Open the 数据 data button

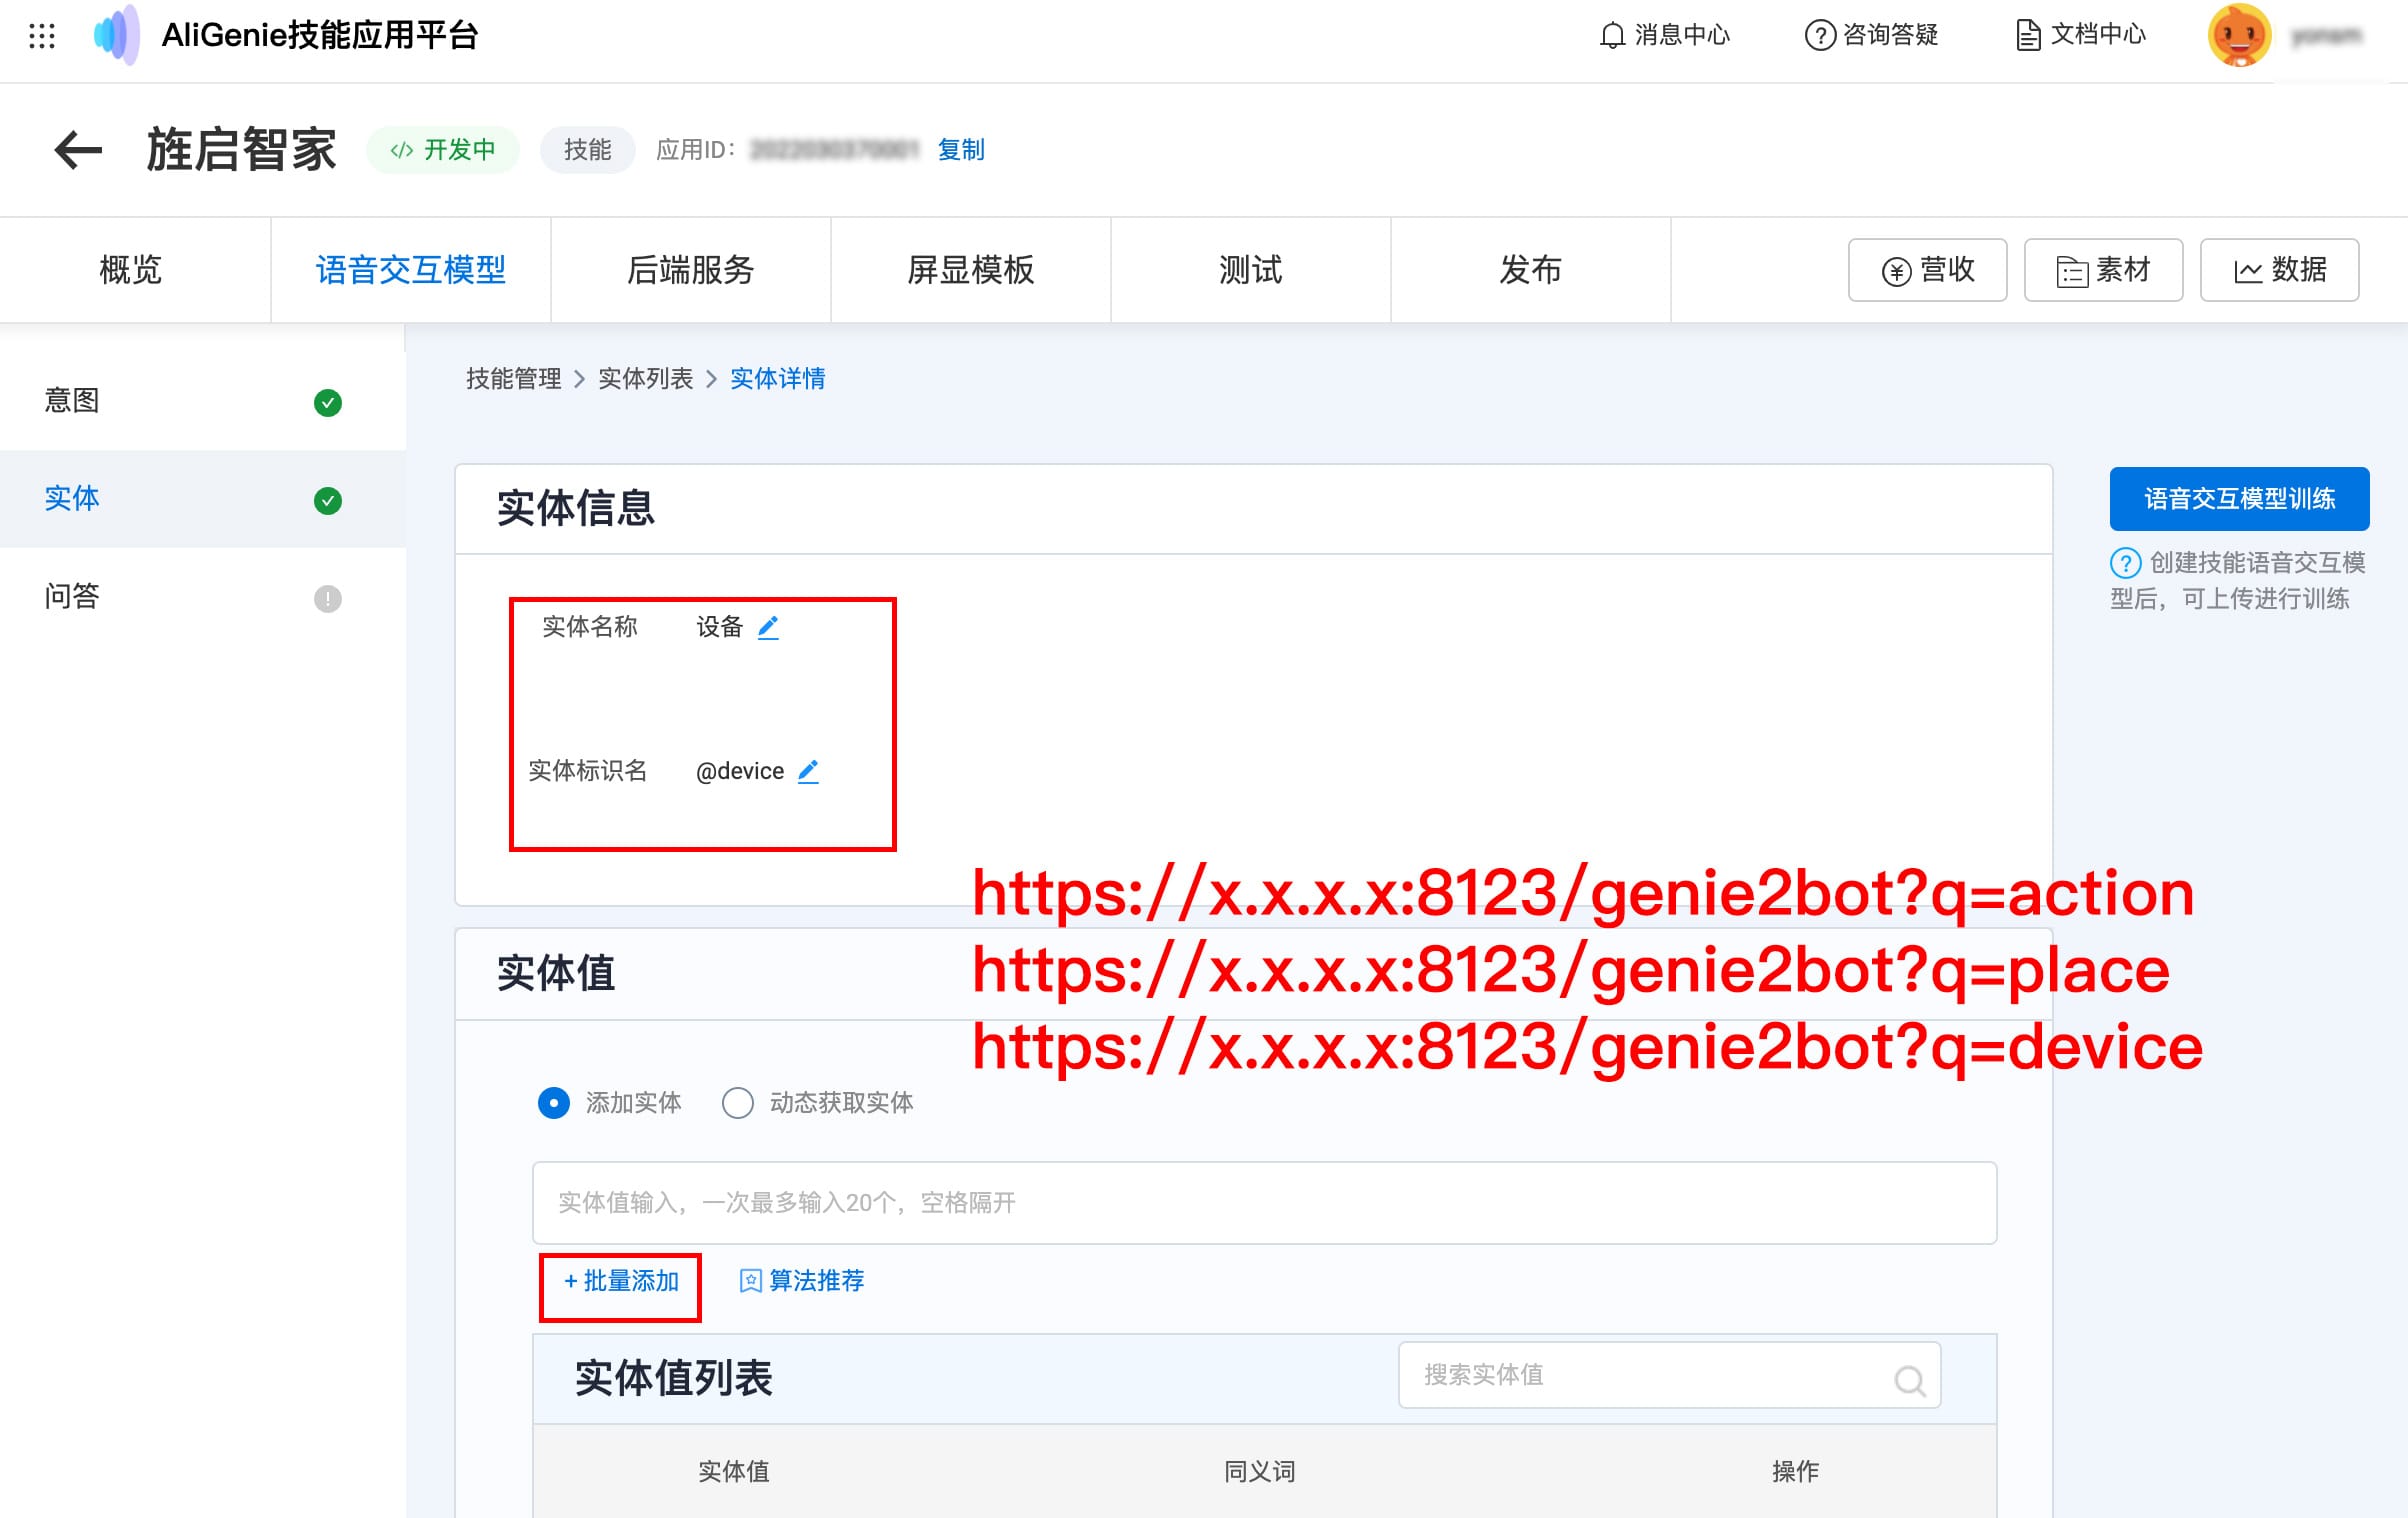coord(2280,270)
